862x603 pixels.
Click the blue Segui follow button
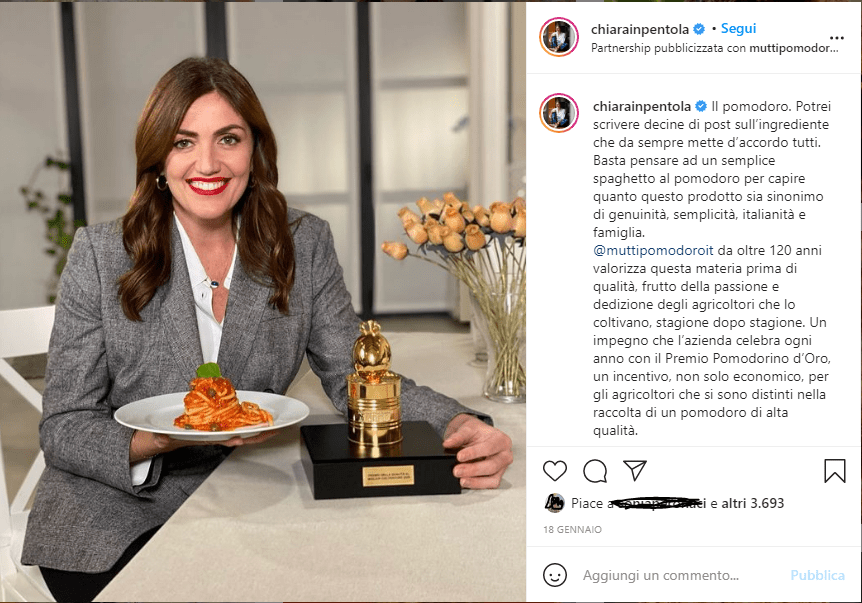(738, 29)
